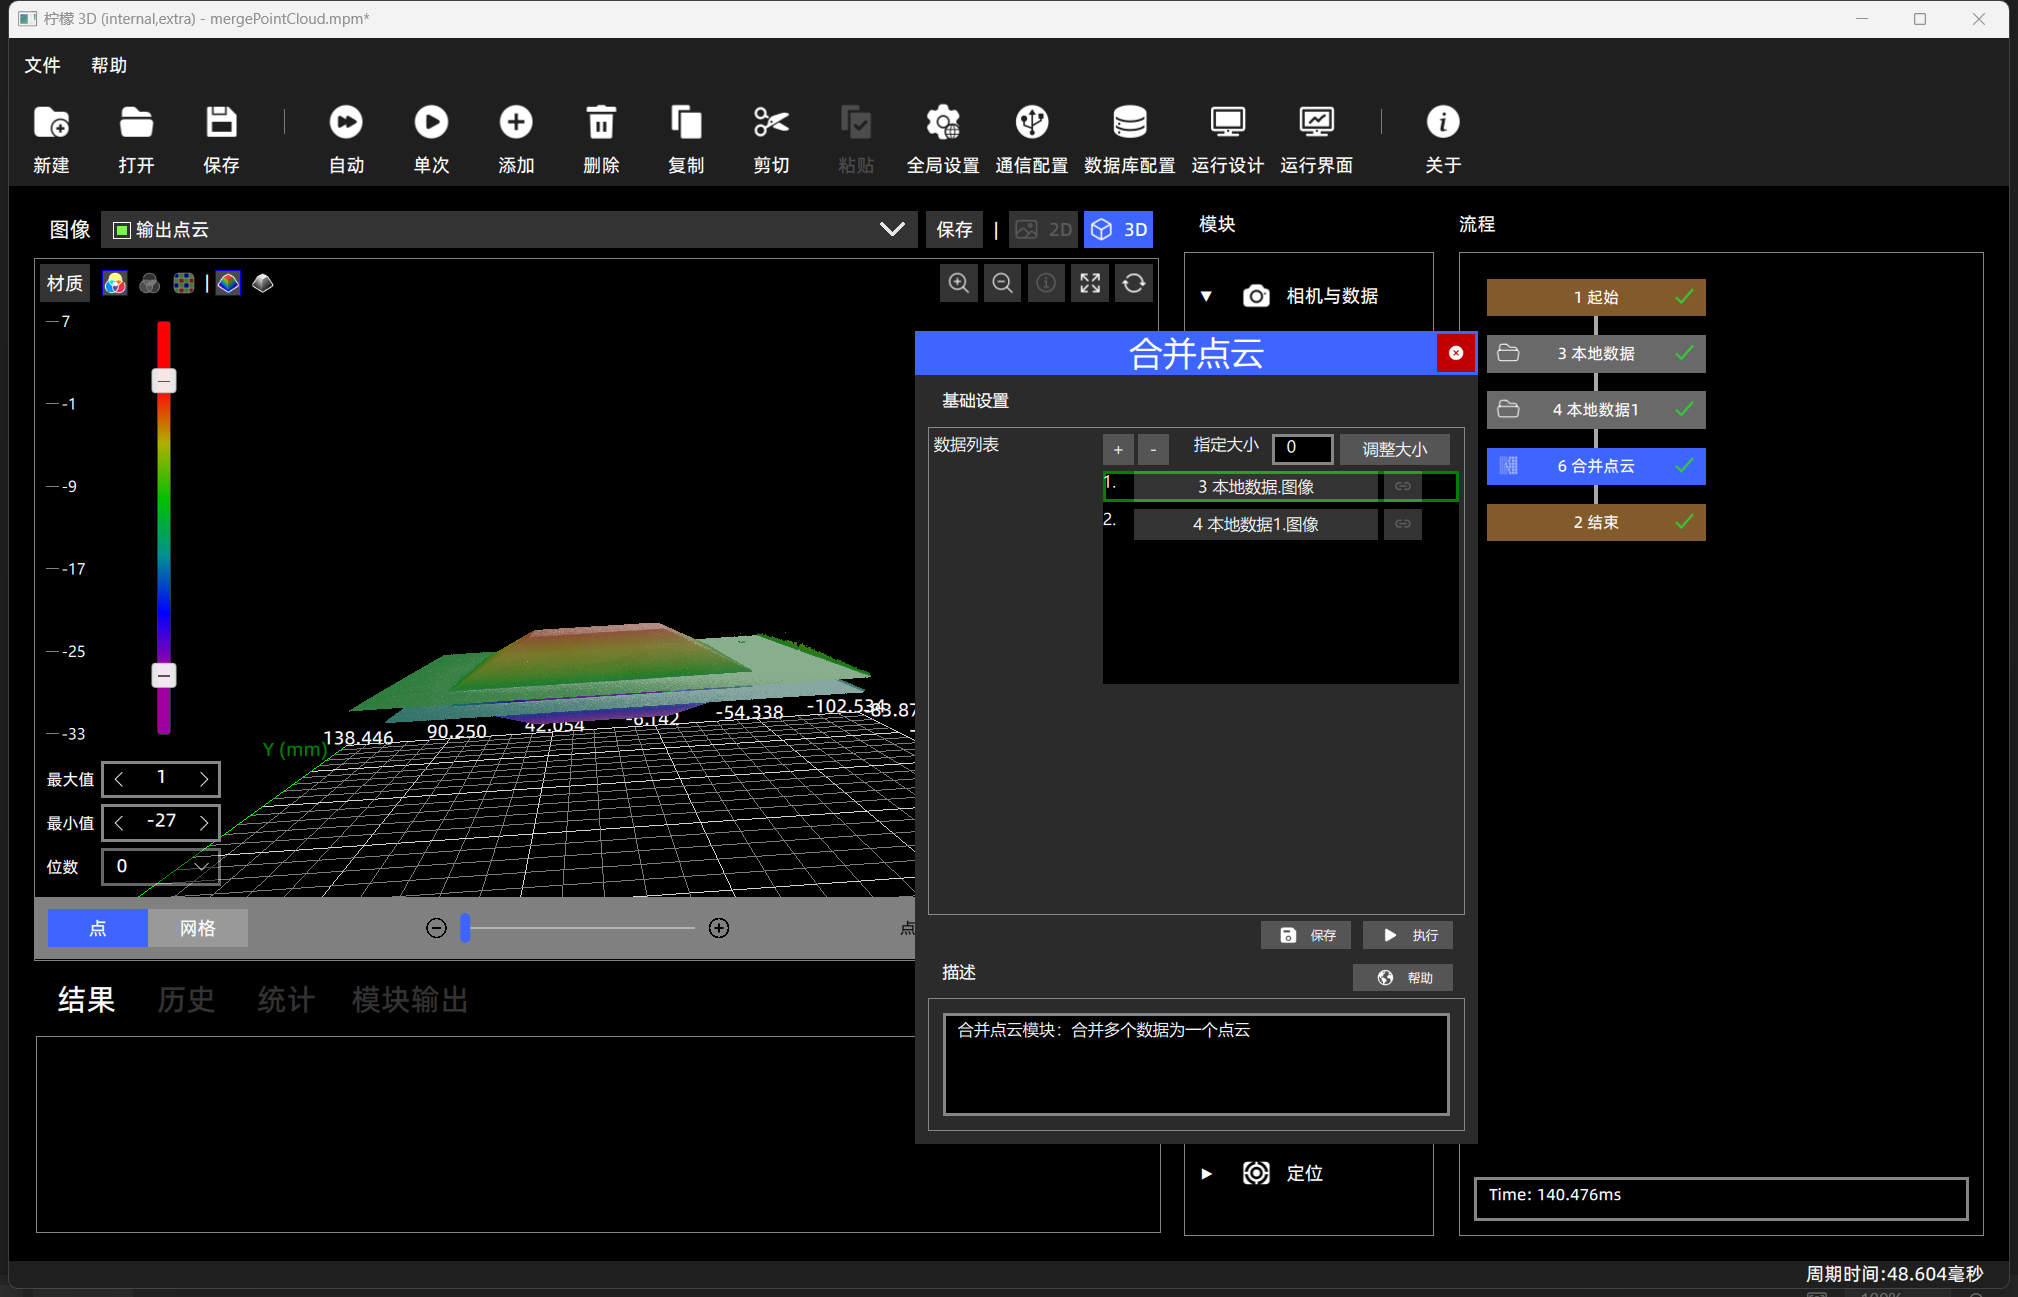Click the upper color-scale slider handle
Viewport: 2018px width, 1297px height.
[164, 381]
